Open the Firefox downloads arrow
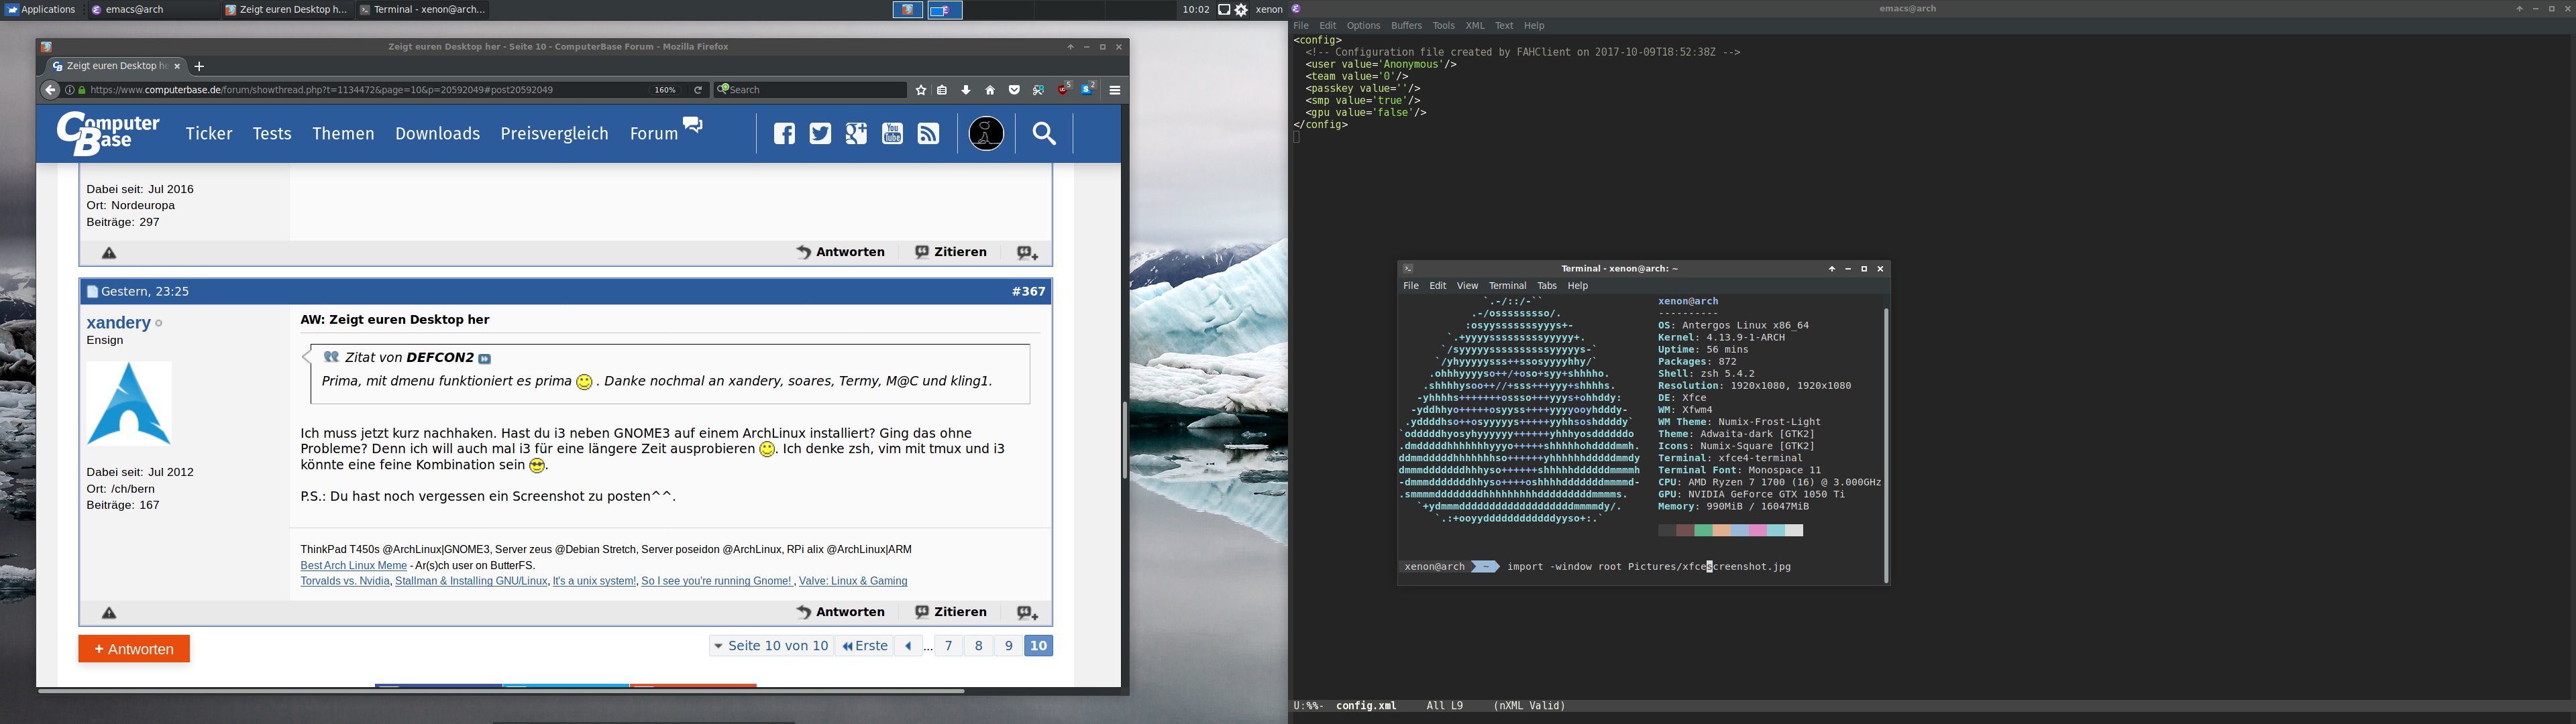 tap(966, 90)
